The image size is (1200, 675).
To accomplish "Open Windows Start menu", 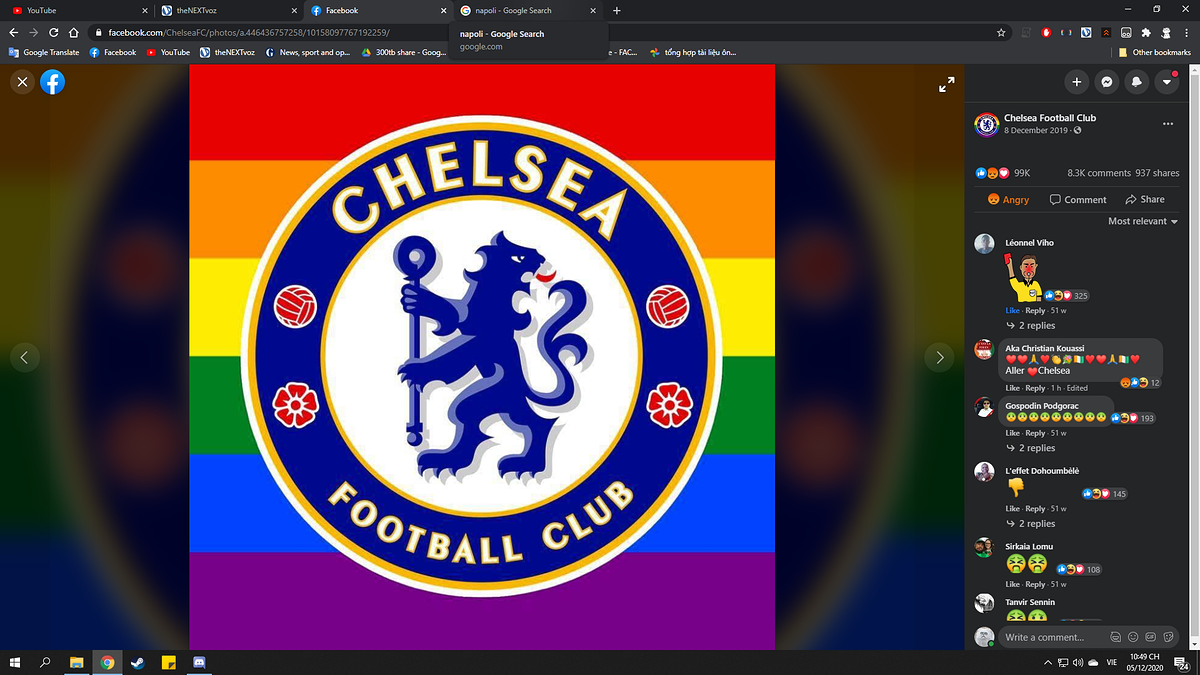I will 15,662.
